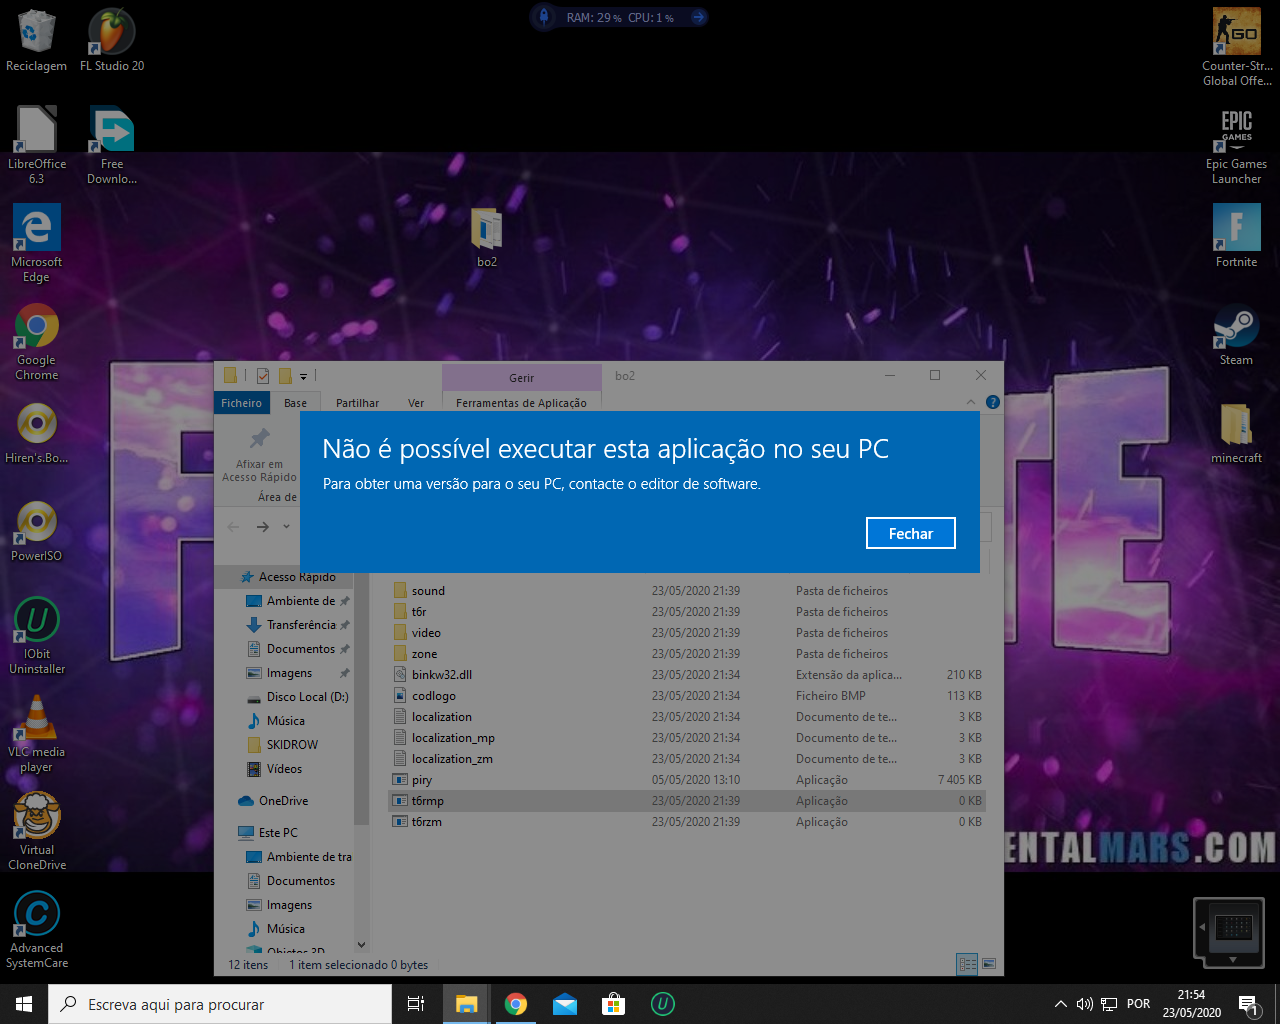Click navigation pane scrollbar down arrow
This screenshot has width=1280, height=1024.
click(x=361, y=944)
